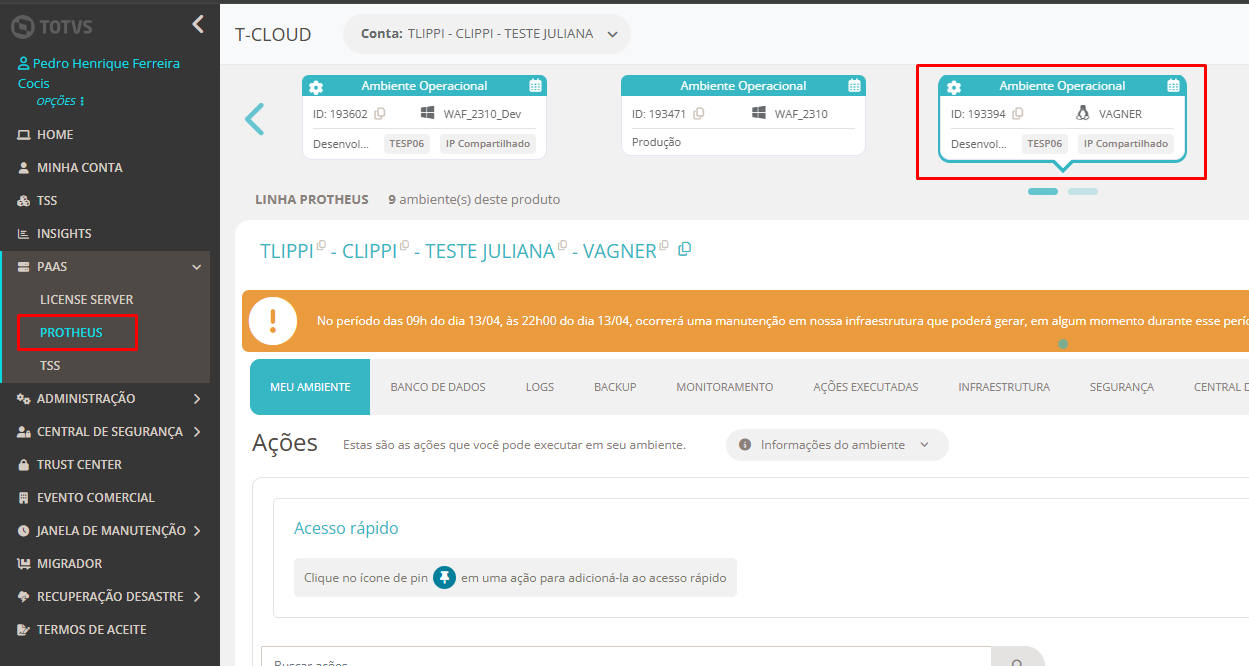1249x666 pixels.
Task: Copy ID 193394 with the copy icon
Action: tap(1018, 114)
